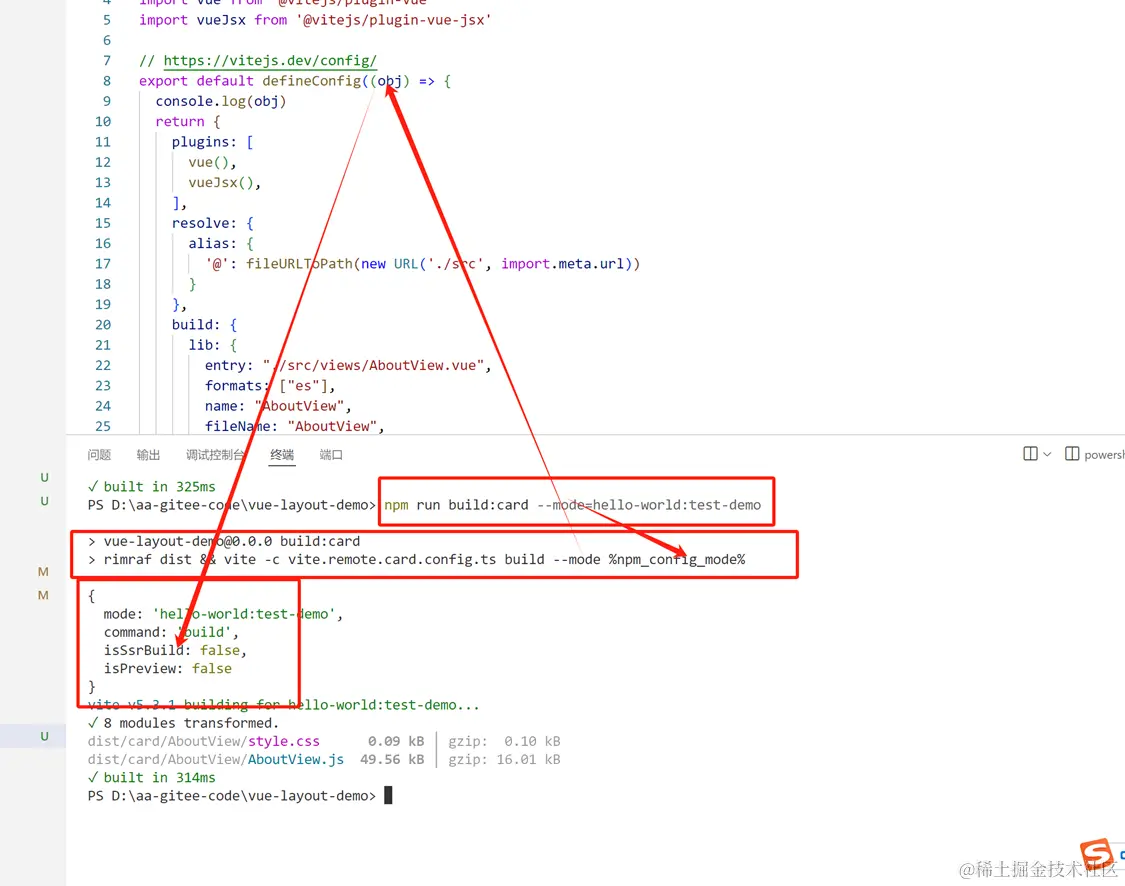Image resolution: width=1125 pixels, height=886 pixels.
Task: Click the 'isSsrBuild: false' output line
Action: coord(175,650)
